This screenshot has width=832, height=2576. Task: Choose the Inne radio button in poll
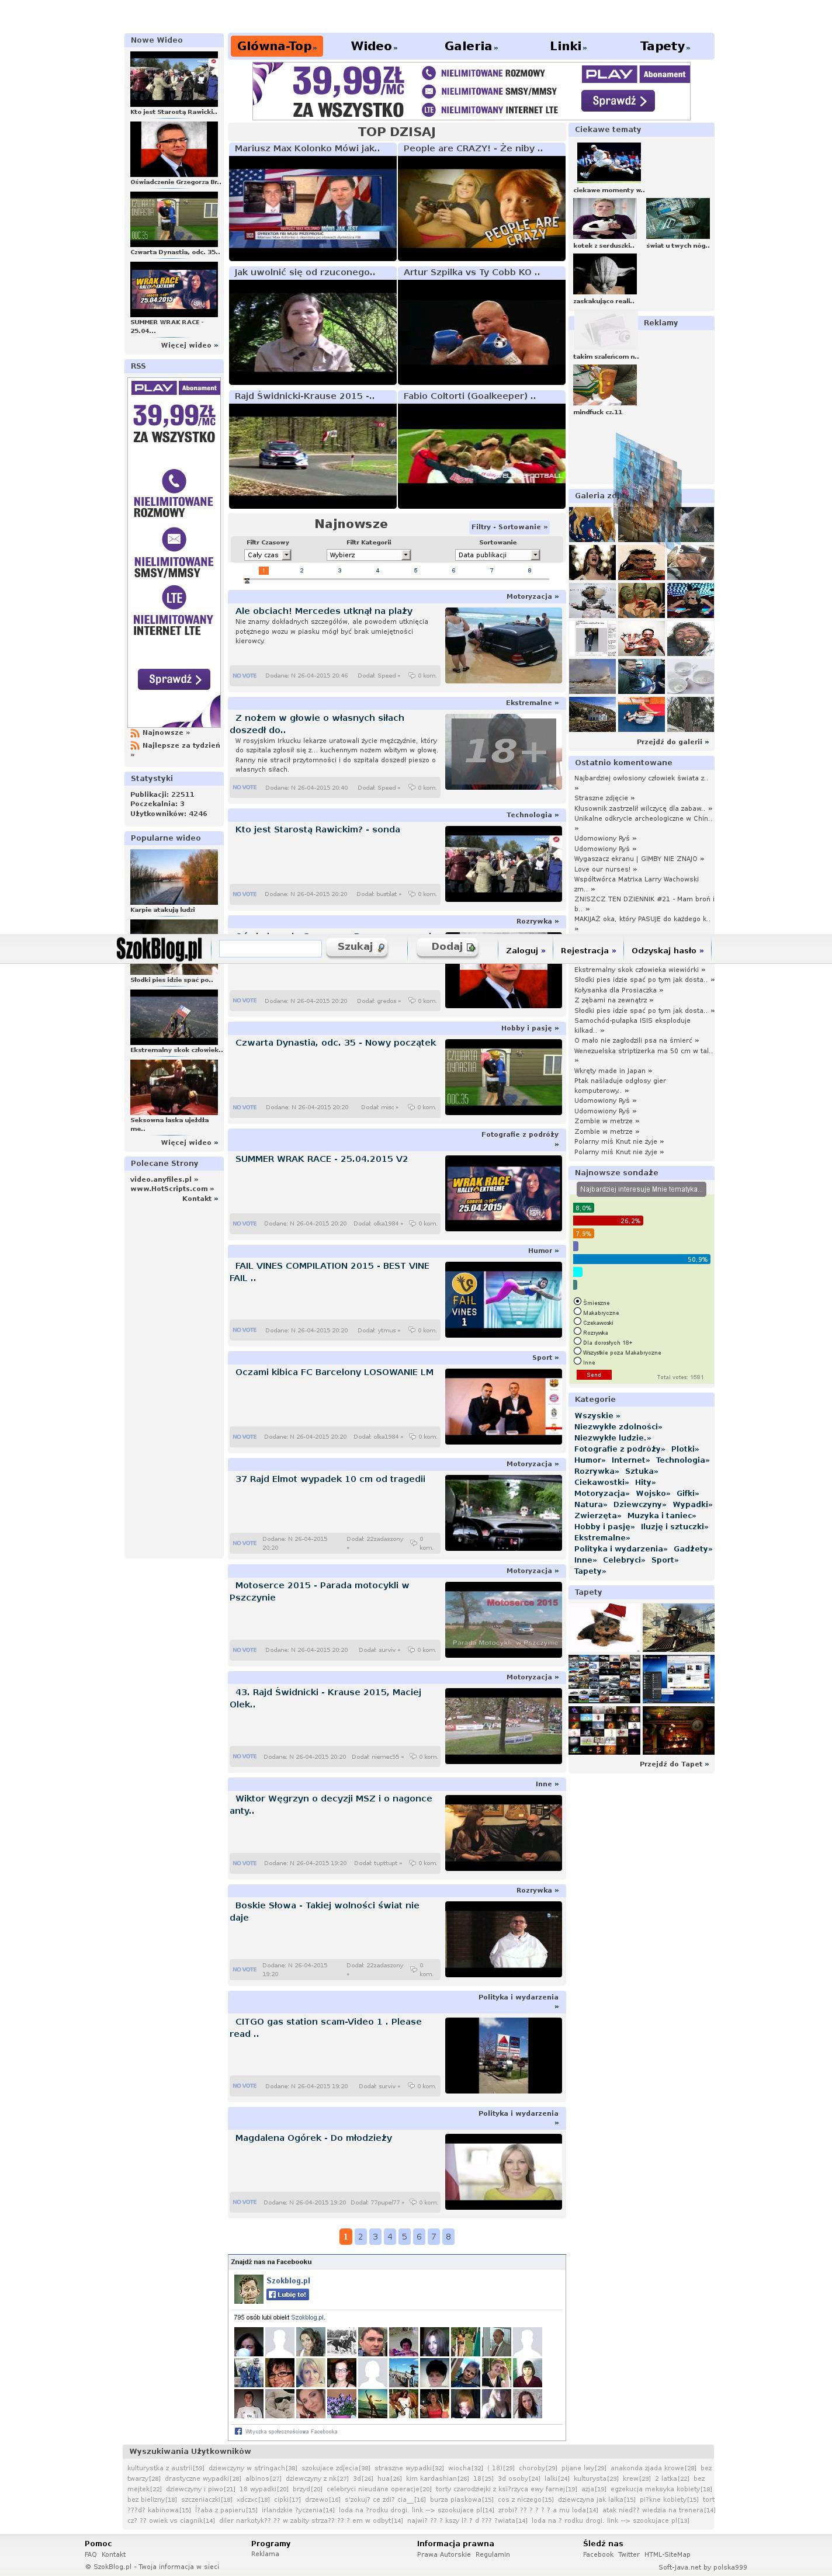coord(578,1361)
